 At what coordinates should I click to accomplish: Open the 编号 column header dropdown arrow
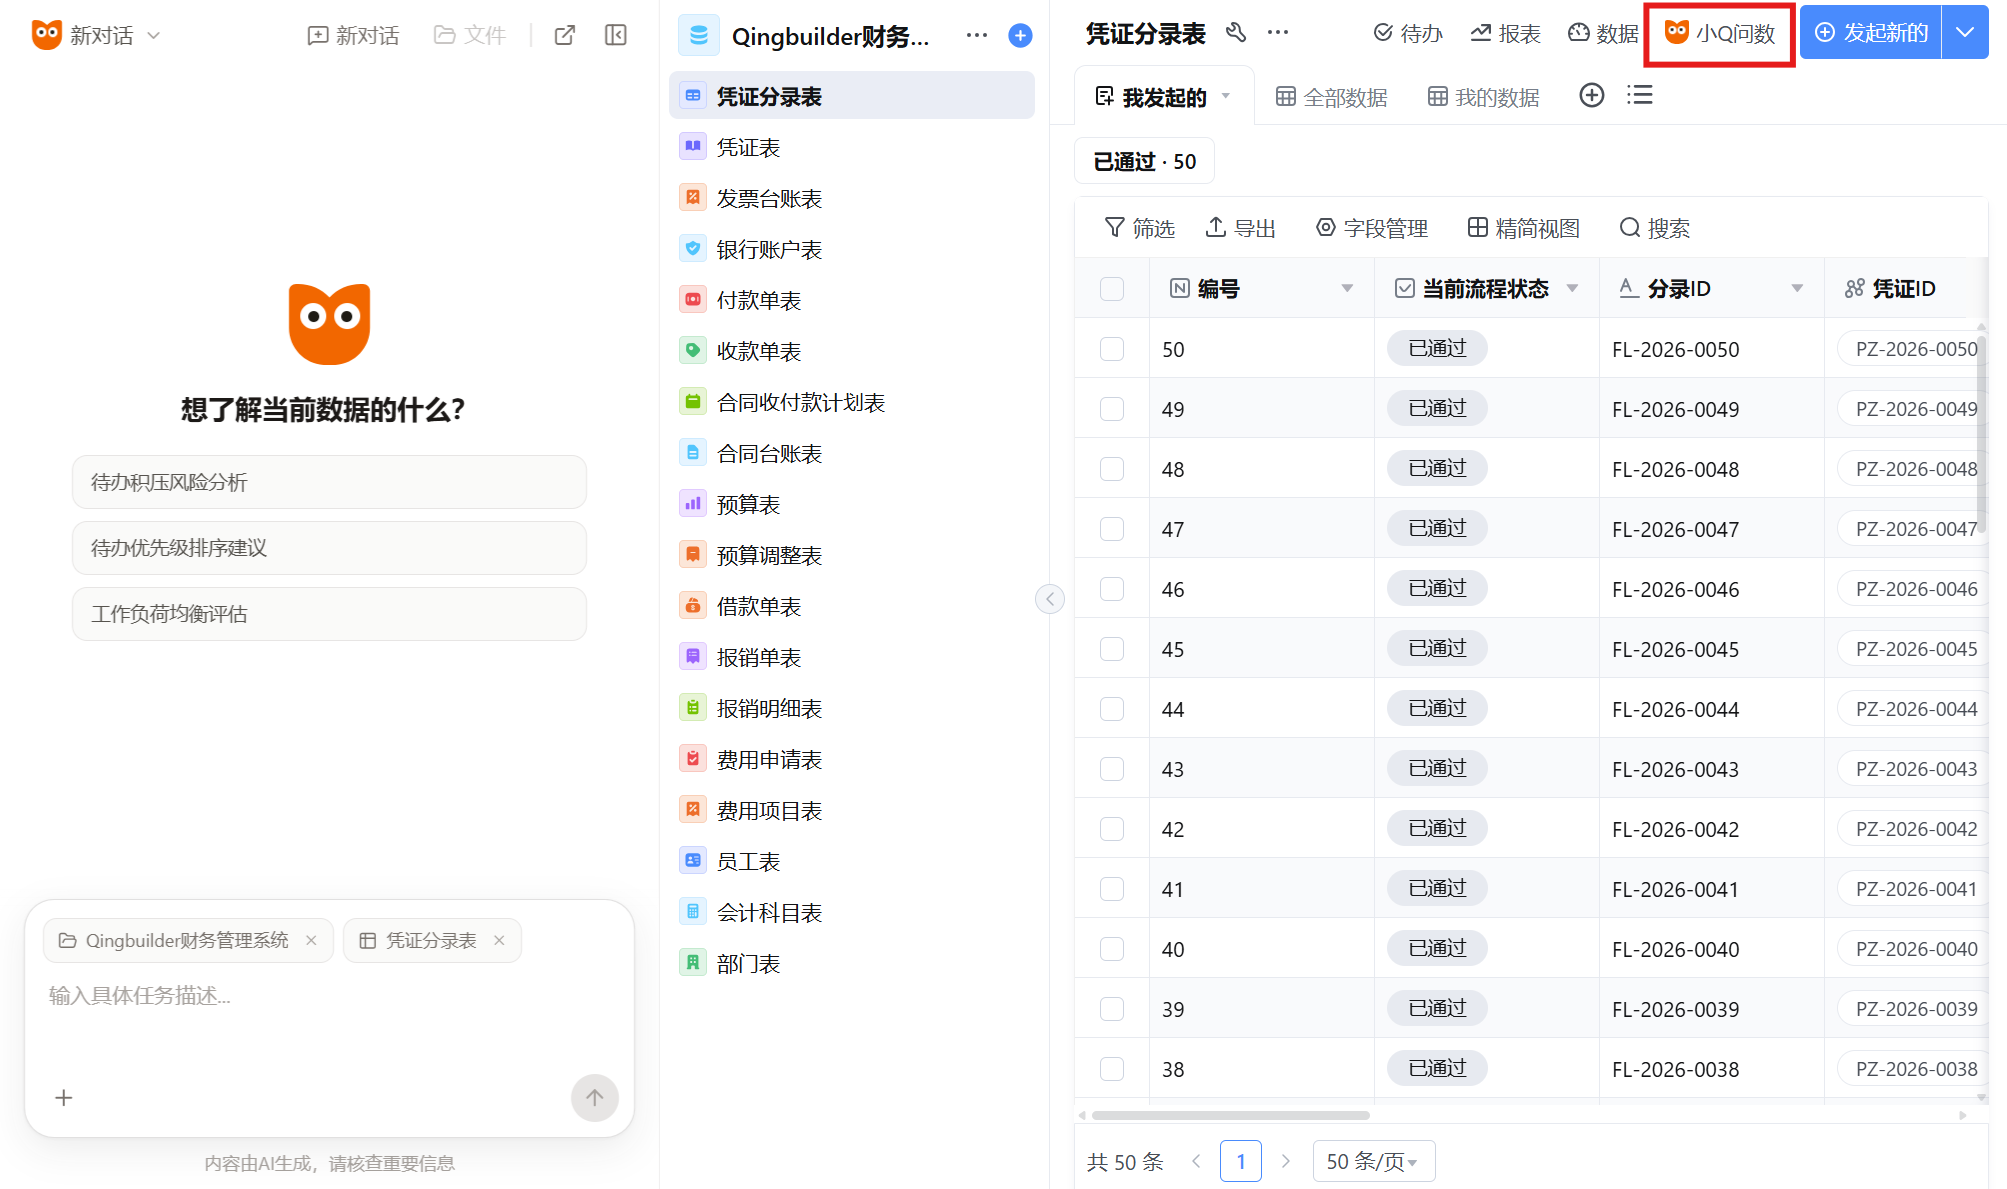pos(1347,289)
